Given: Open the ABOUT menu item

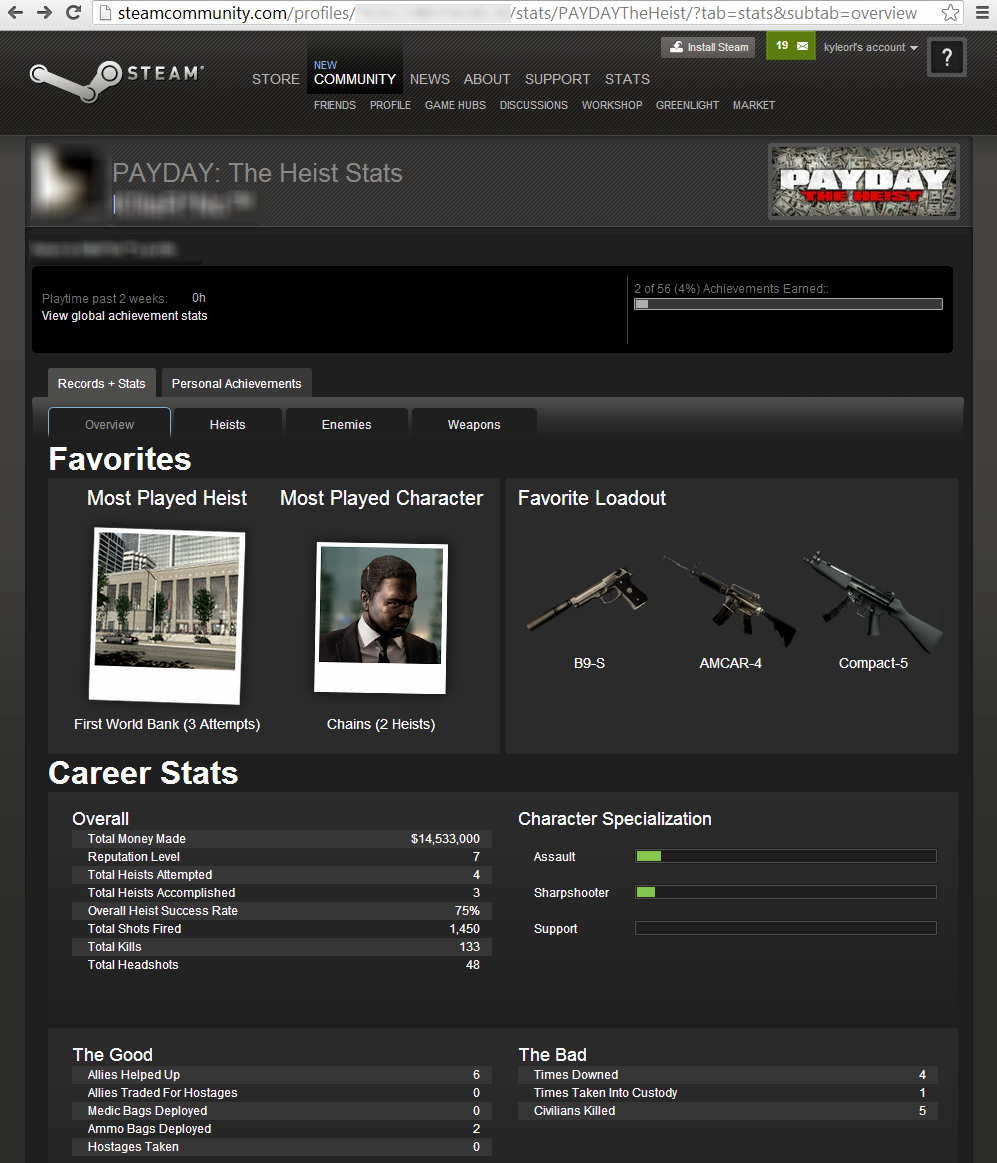Looking at the screenshot, I should click(x=487, y=79).
